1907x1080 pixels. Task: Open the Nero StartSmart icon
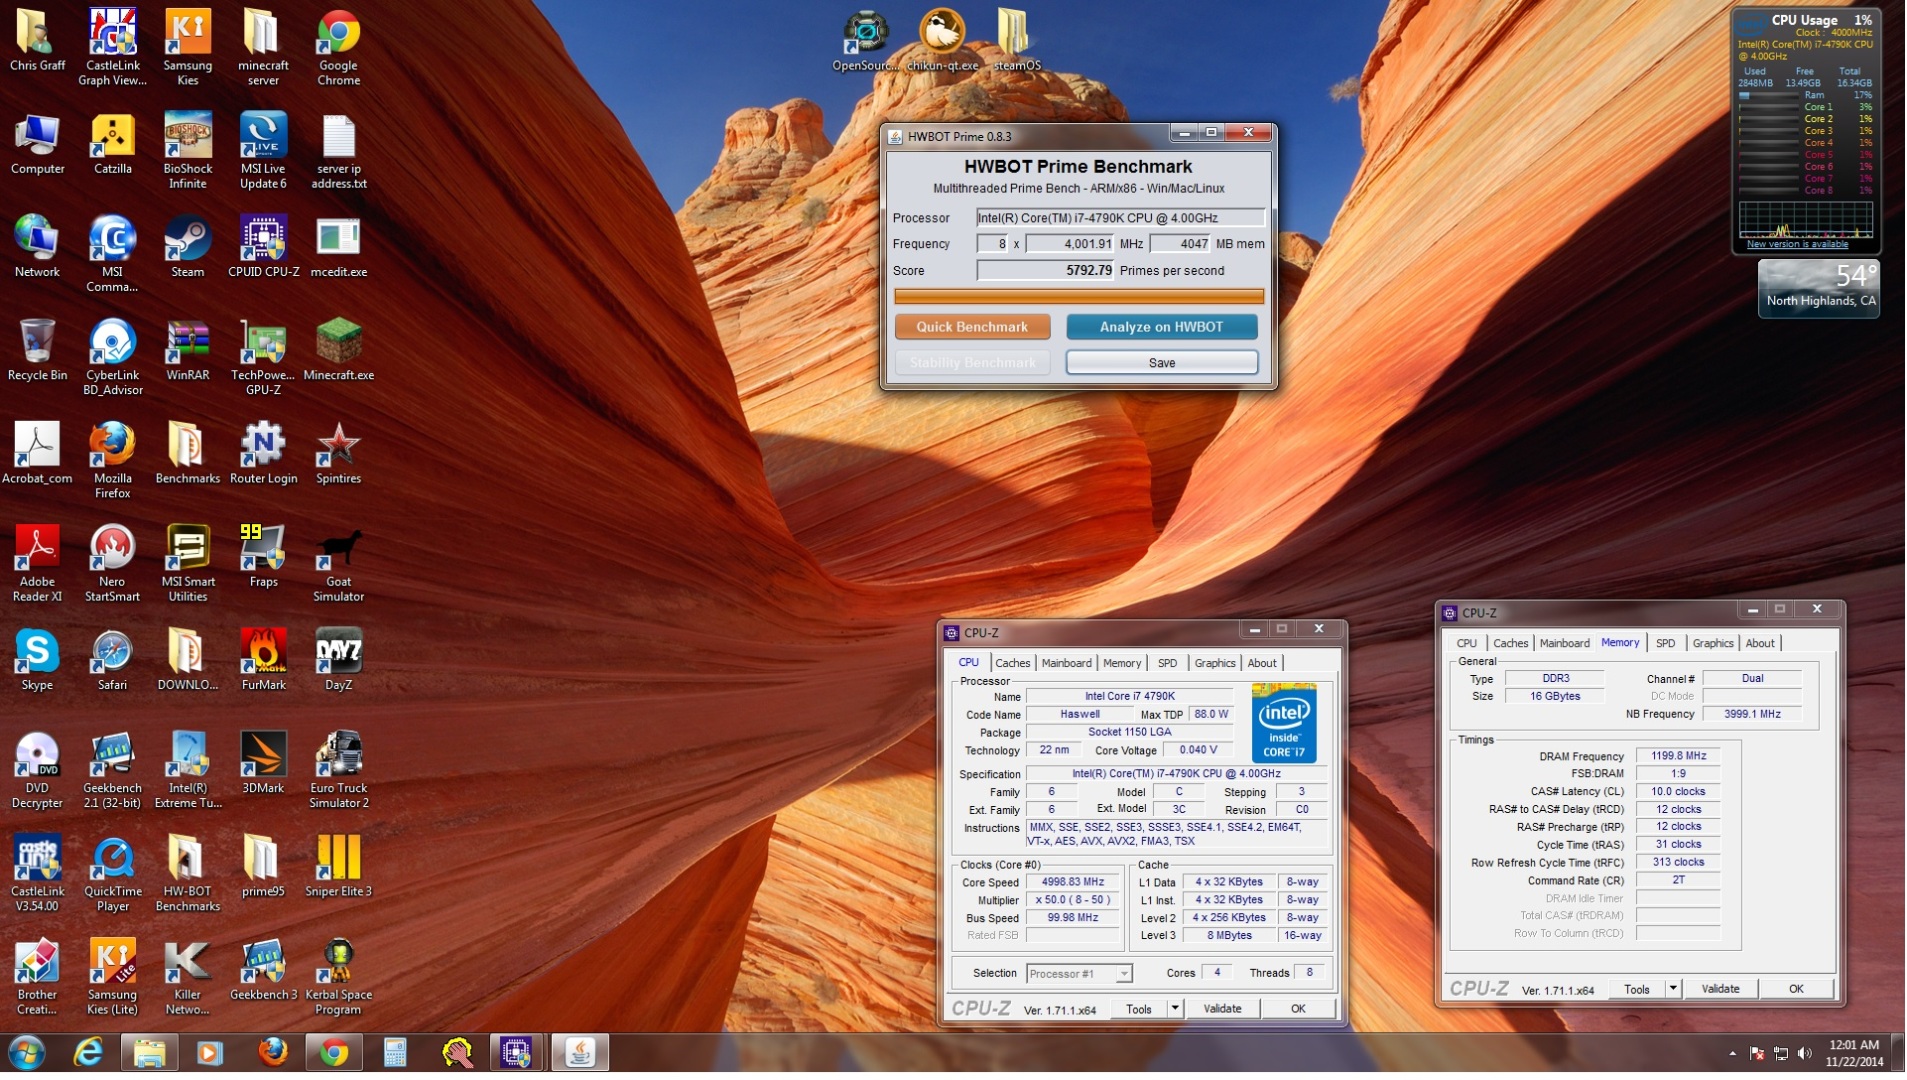pyautogui.click(x=112, y=564)
